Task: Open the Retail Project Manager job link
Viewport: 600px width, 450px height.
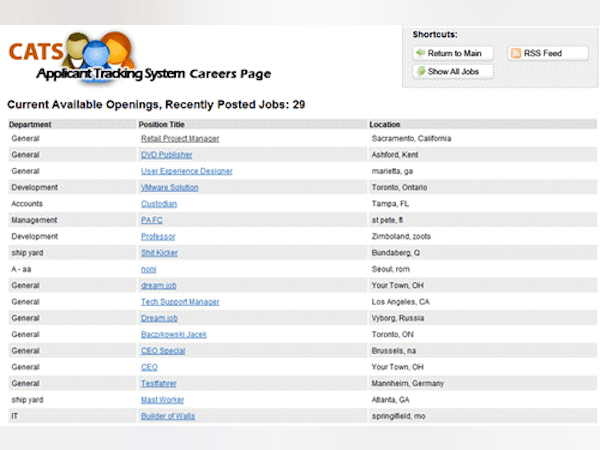Action: [180, 139]
